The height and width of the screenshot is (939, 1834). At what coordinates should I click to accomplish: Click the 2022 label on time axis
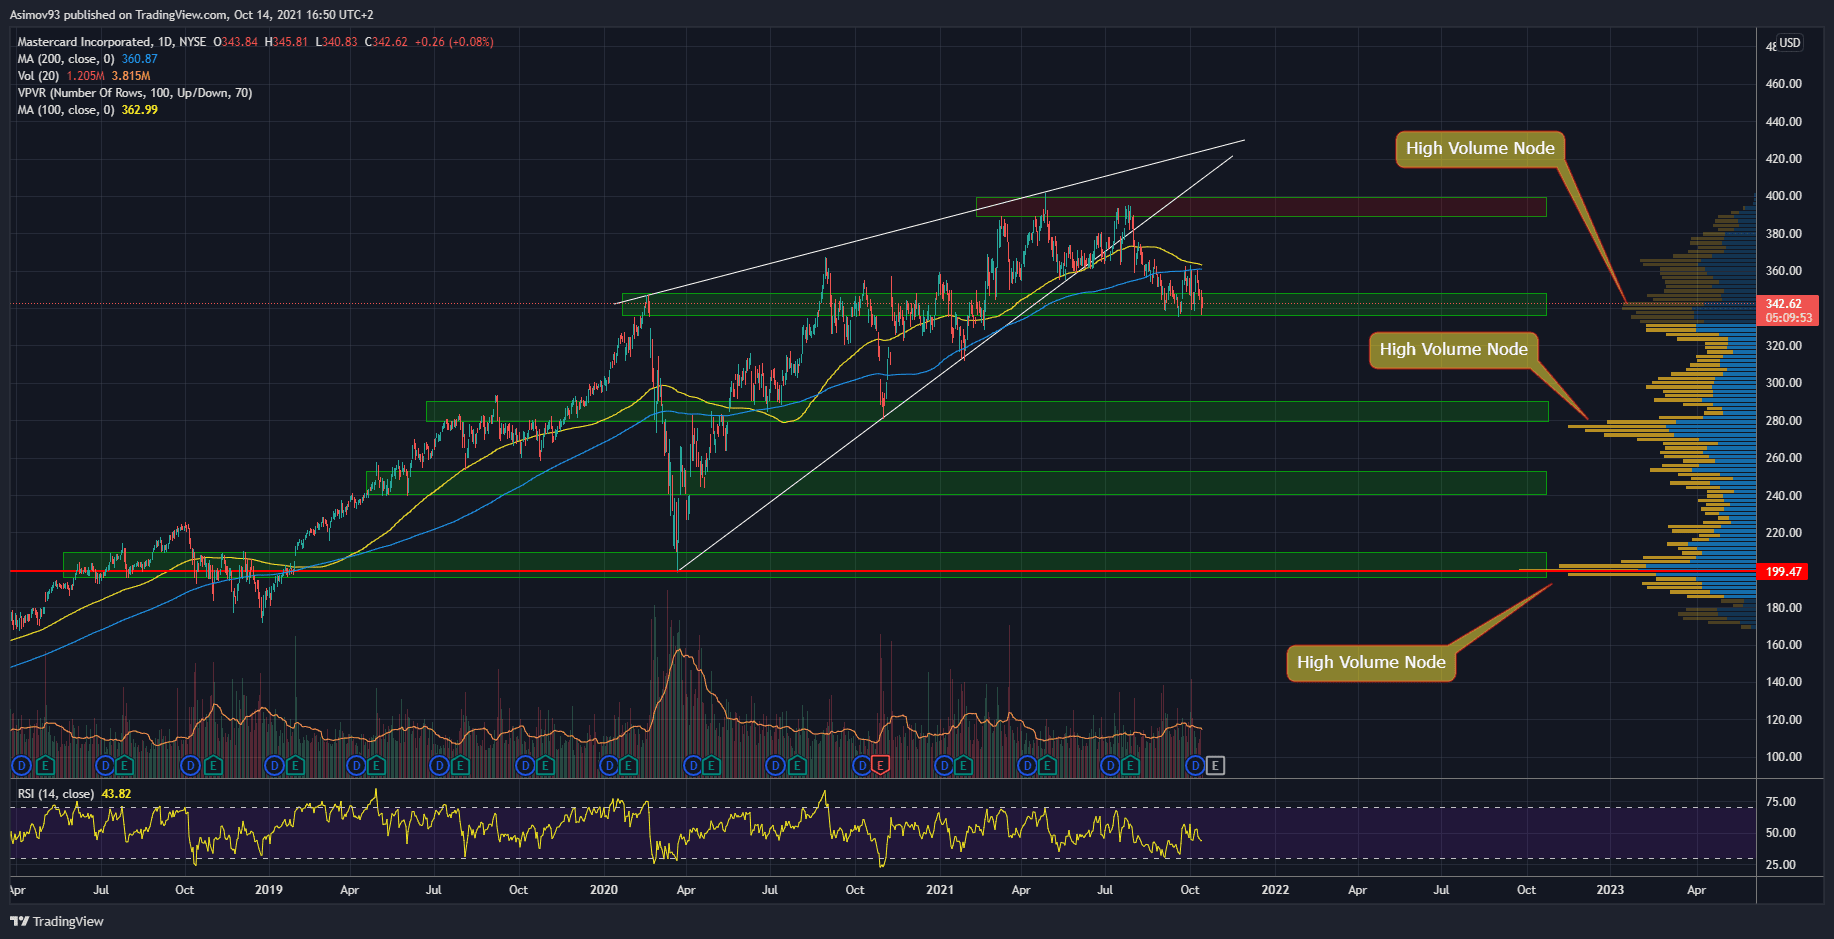[x=1275, y=890]
